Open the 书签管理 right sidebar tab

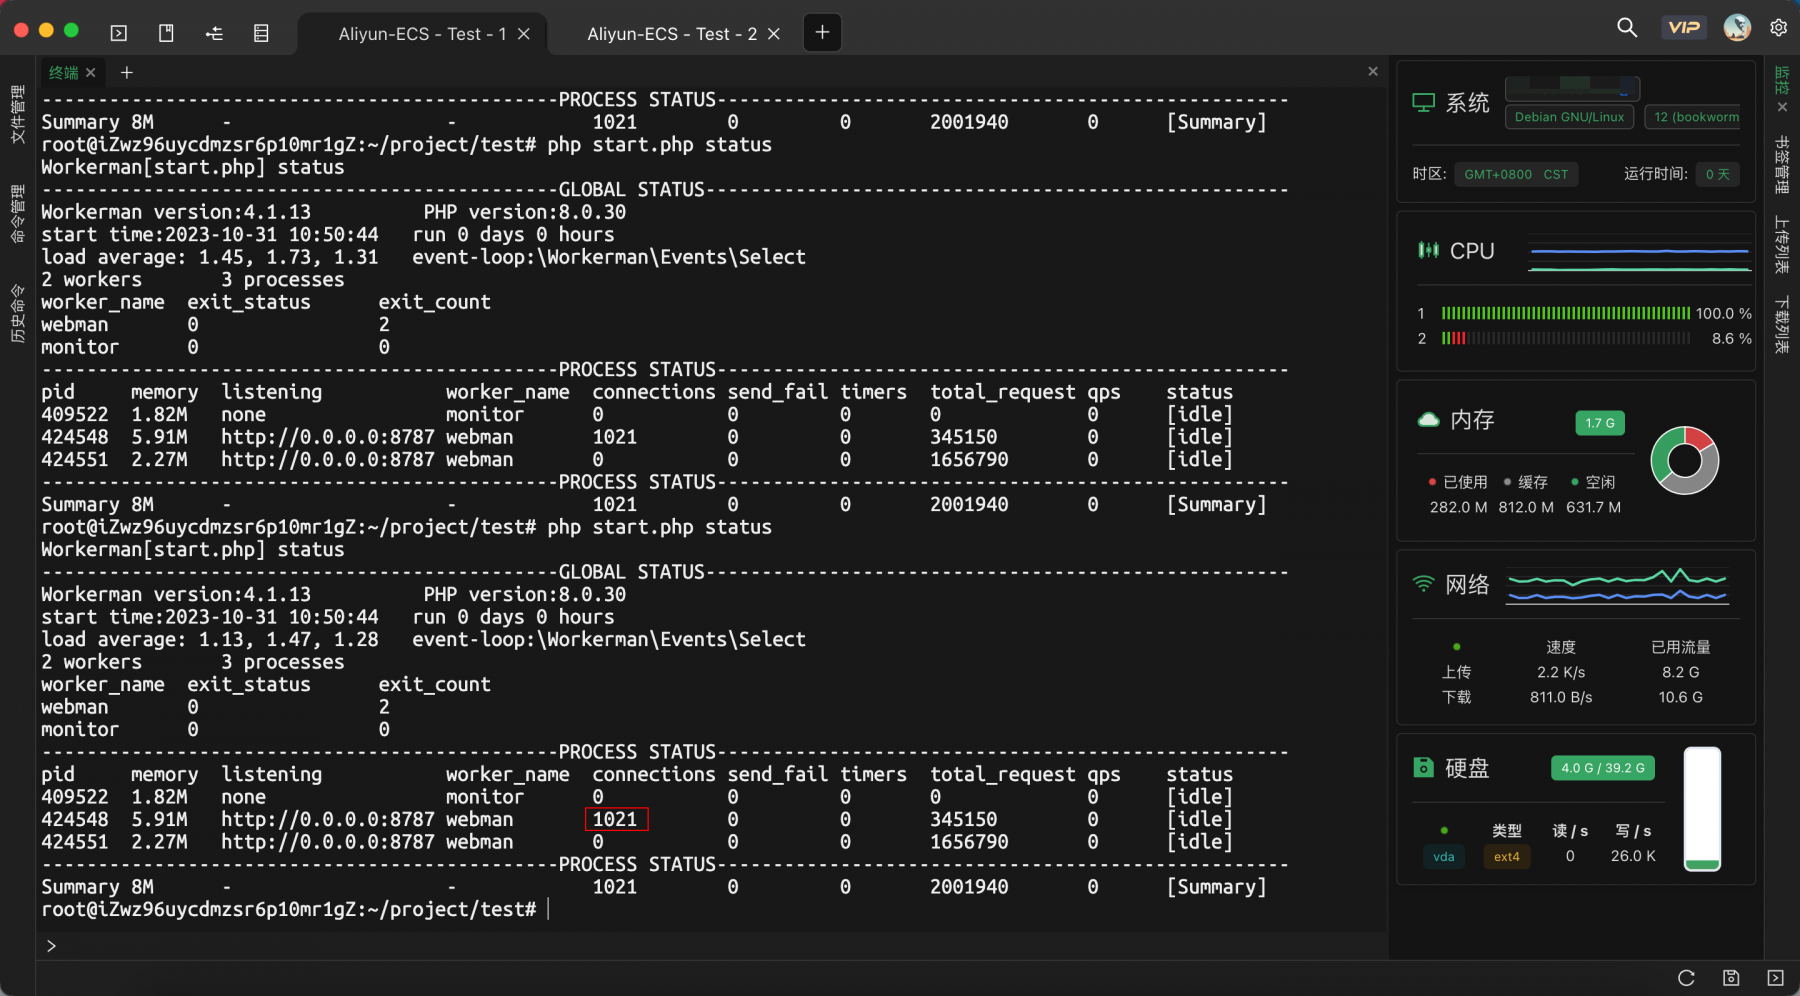[x=1782, y=165]
